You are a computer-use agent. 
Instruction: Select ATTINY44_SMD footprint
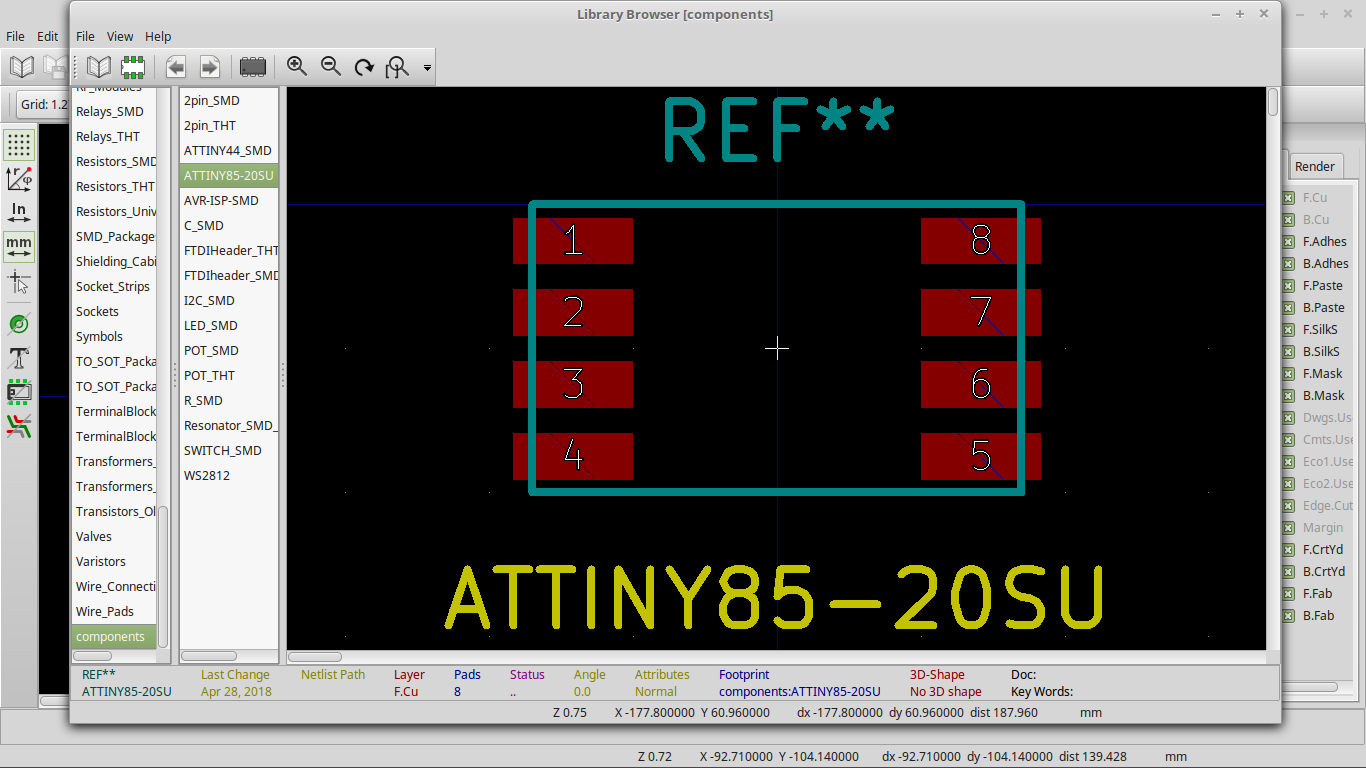pyautogui.click(x=229, y=151)
